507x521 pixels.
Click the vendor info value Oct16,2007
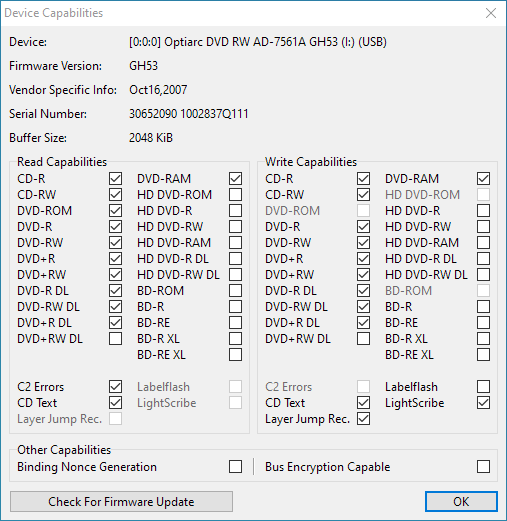click(158, 90)
